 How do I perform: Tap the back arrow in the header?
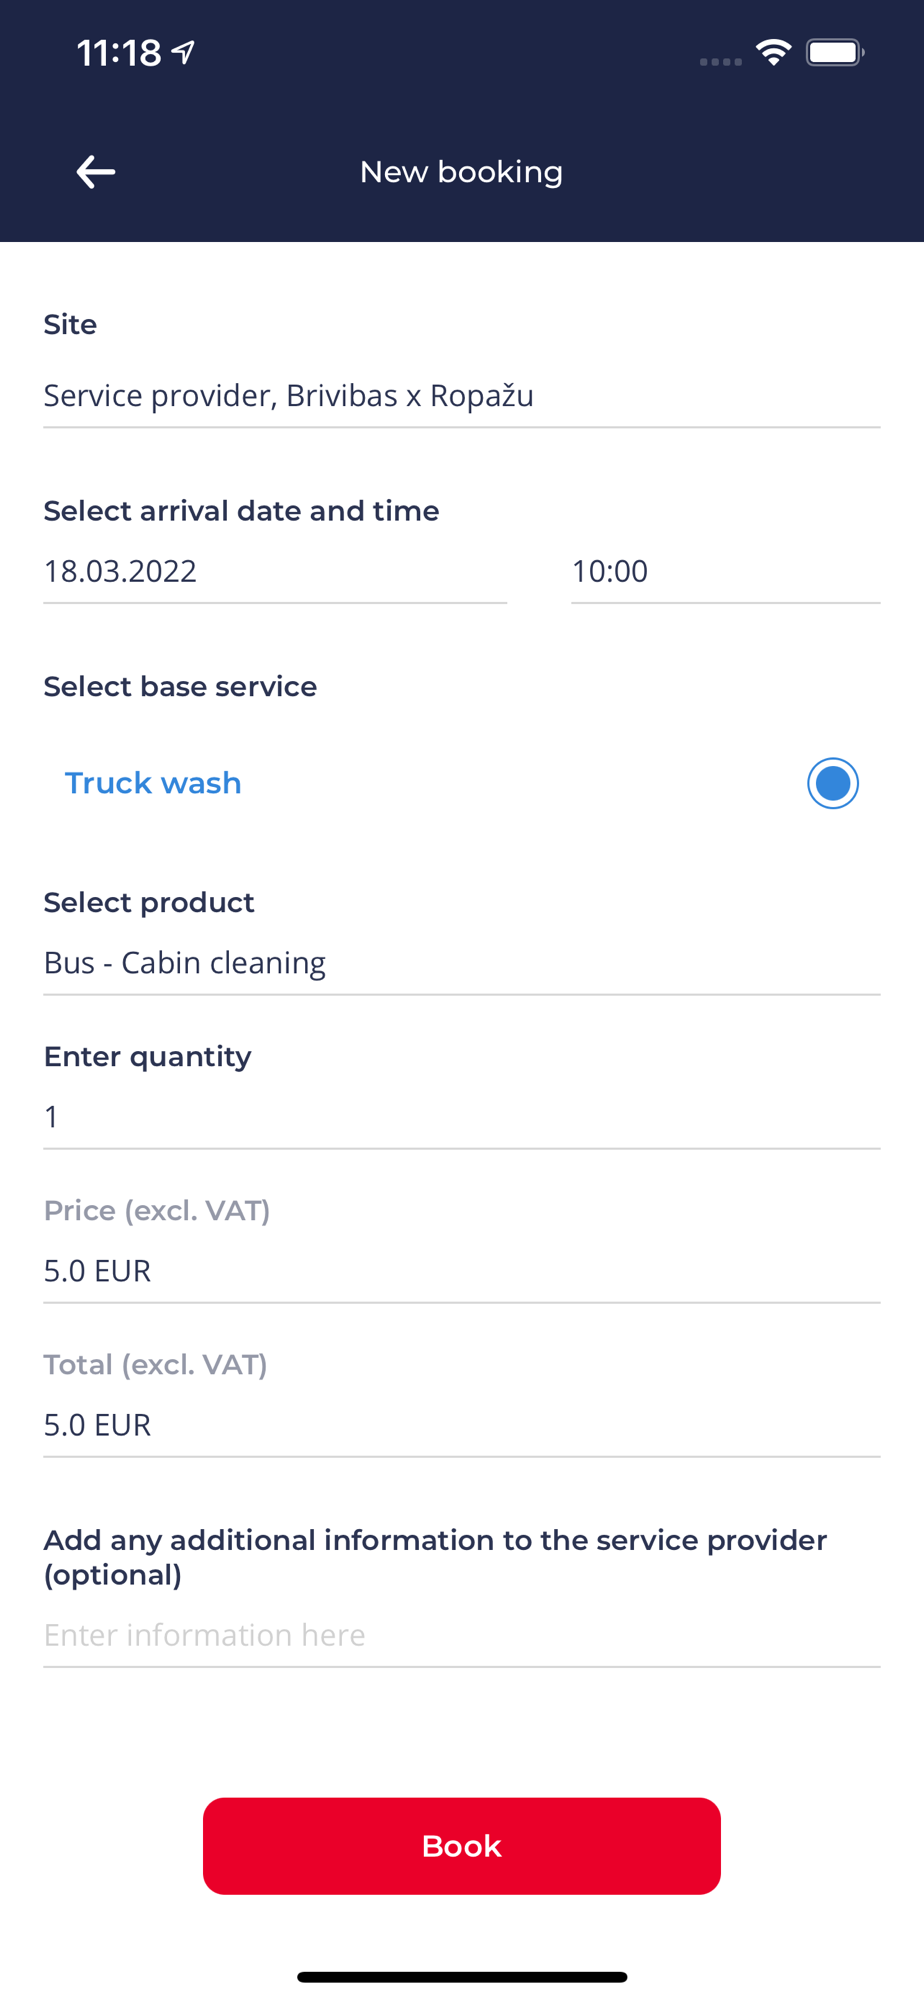[x=96, y=172]
